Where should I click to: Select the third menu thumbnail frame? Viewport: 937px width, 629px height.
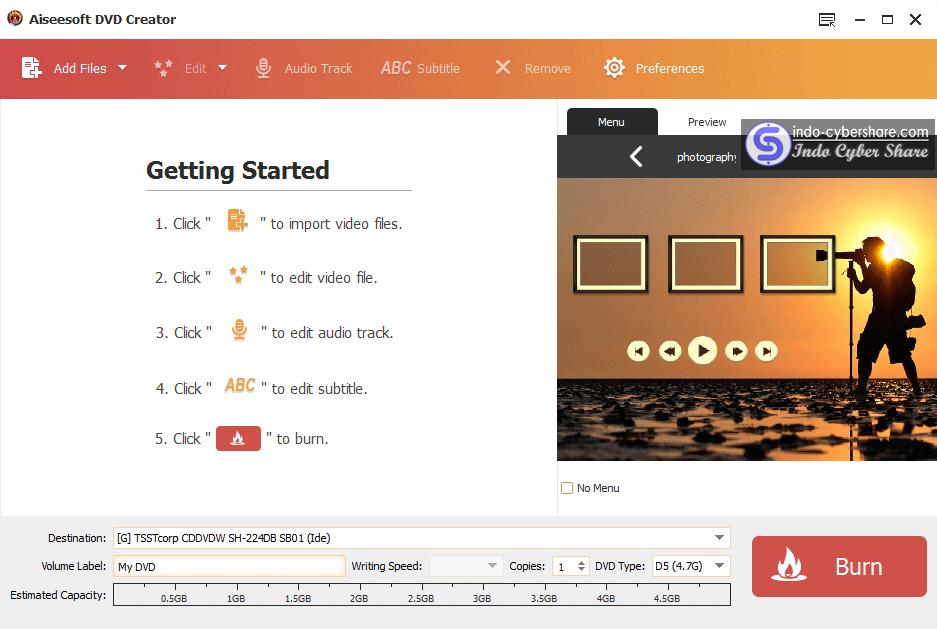coord(797,264)
